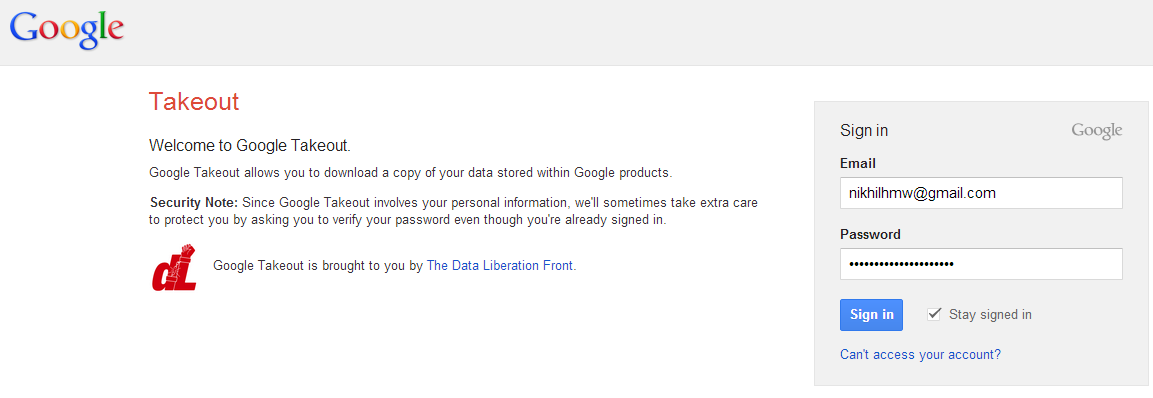This screenshot has height=398, width=1153.
Task: Click the Password field label
Action: pyautogui.click(x=870, y=235)
